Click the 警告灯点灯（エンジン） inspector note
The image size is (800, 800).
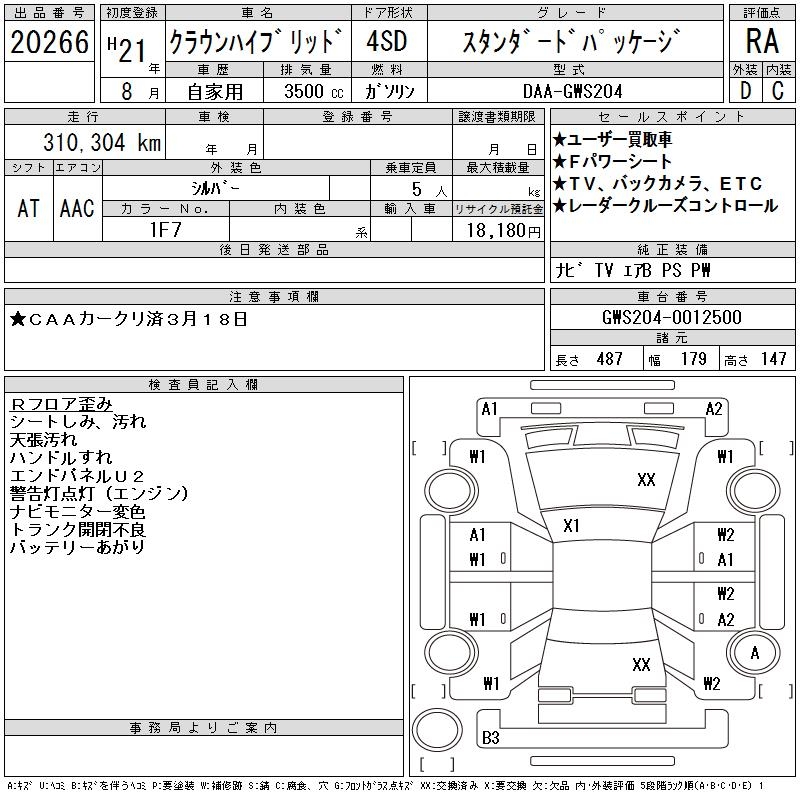[x=99, y=494]
